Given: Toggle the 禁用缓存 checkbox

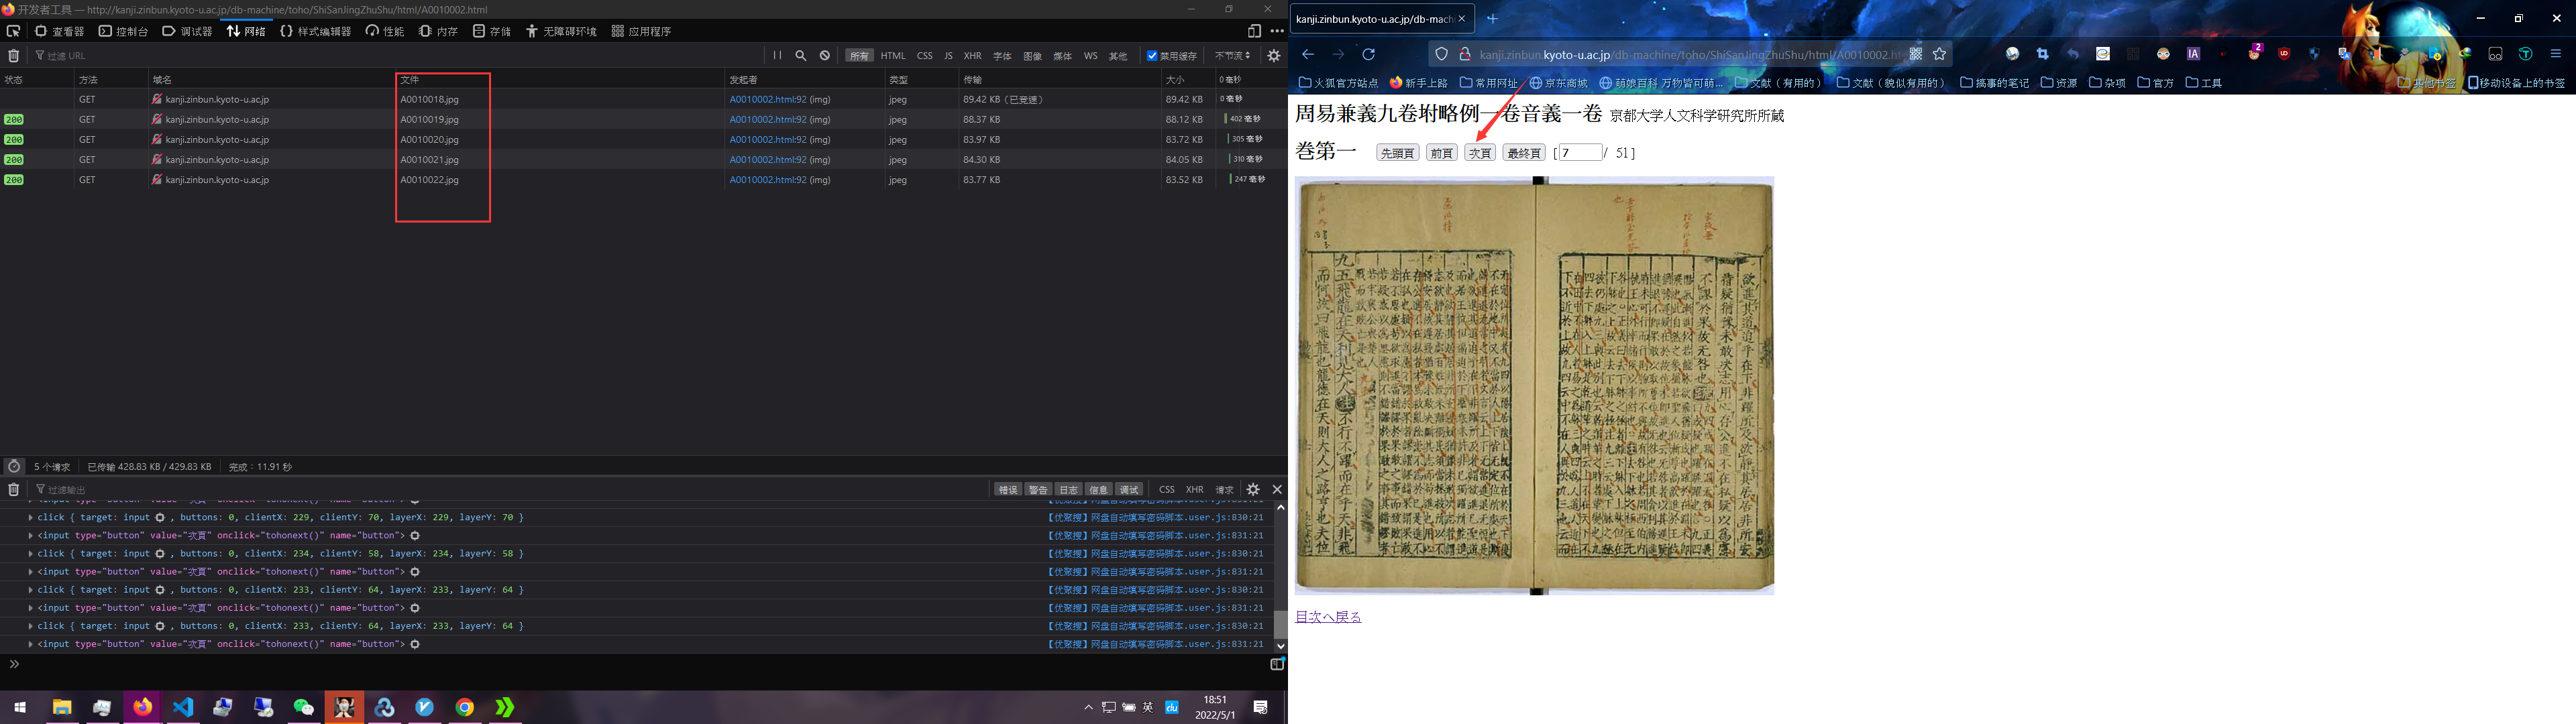Looking at the screenshot, I should coord(1152,56).
